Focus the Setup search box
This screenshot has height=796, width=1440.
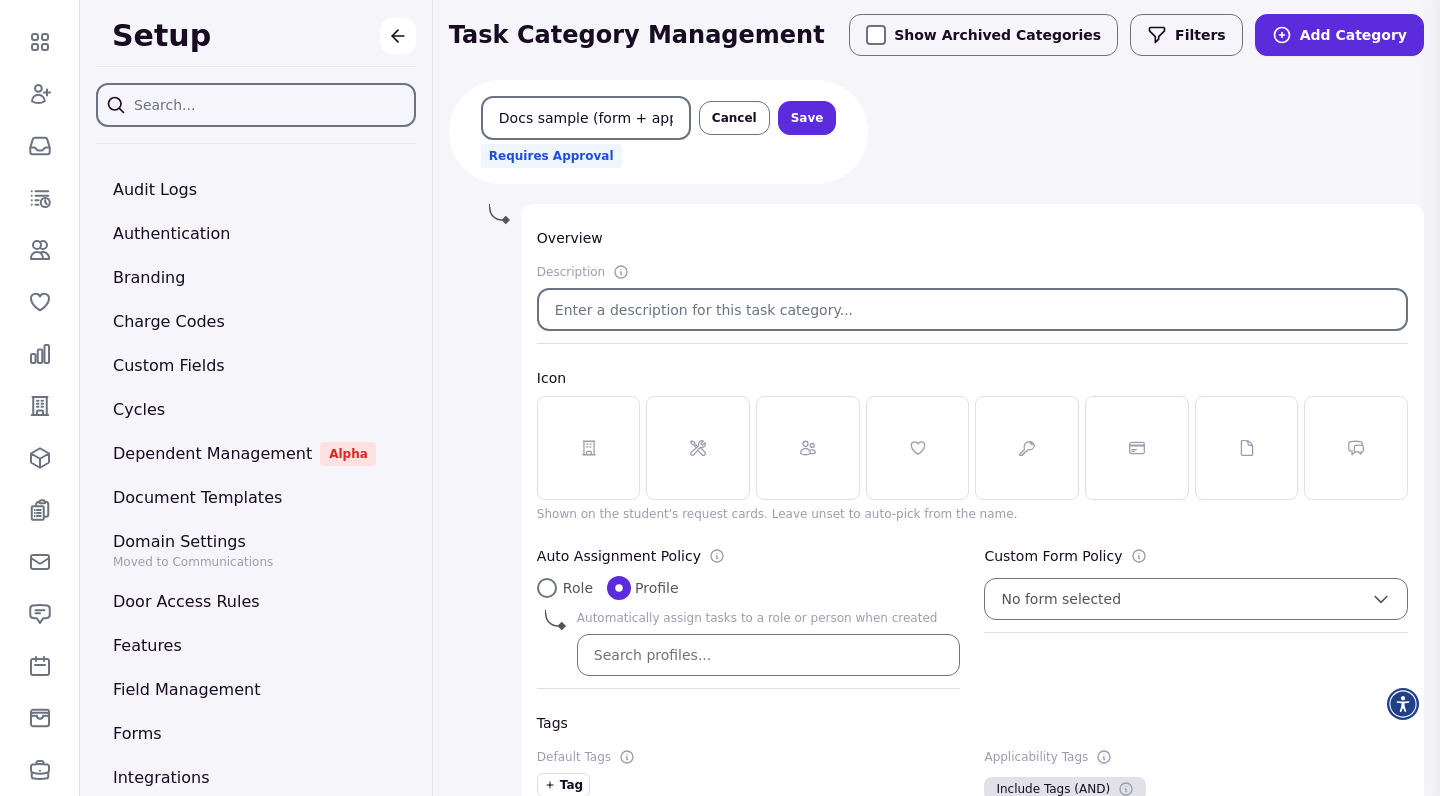(256, 105)
